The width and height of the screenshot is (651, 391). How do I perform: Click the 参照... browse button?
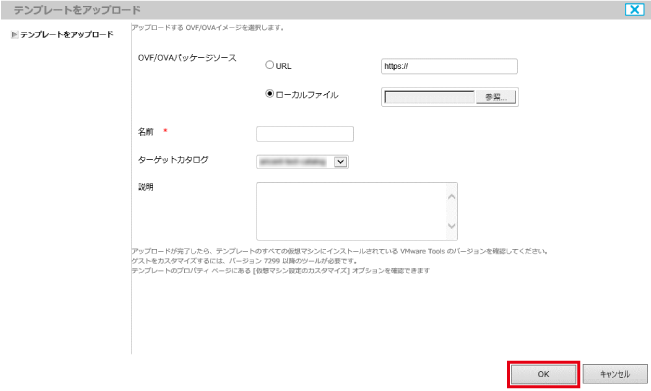pyautogui.click(x=496, y=97)
